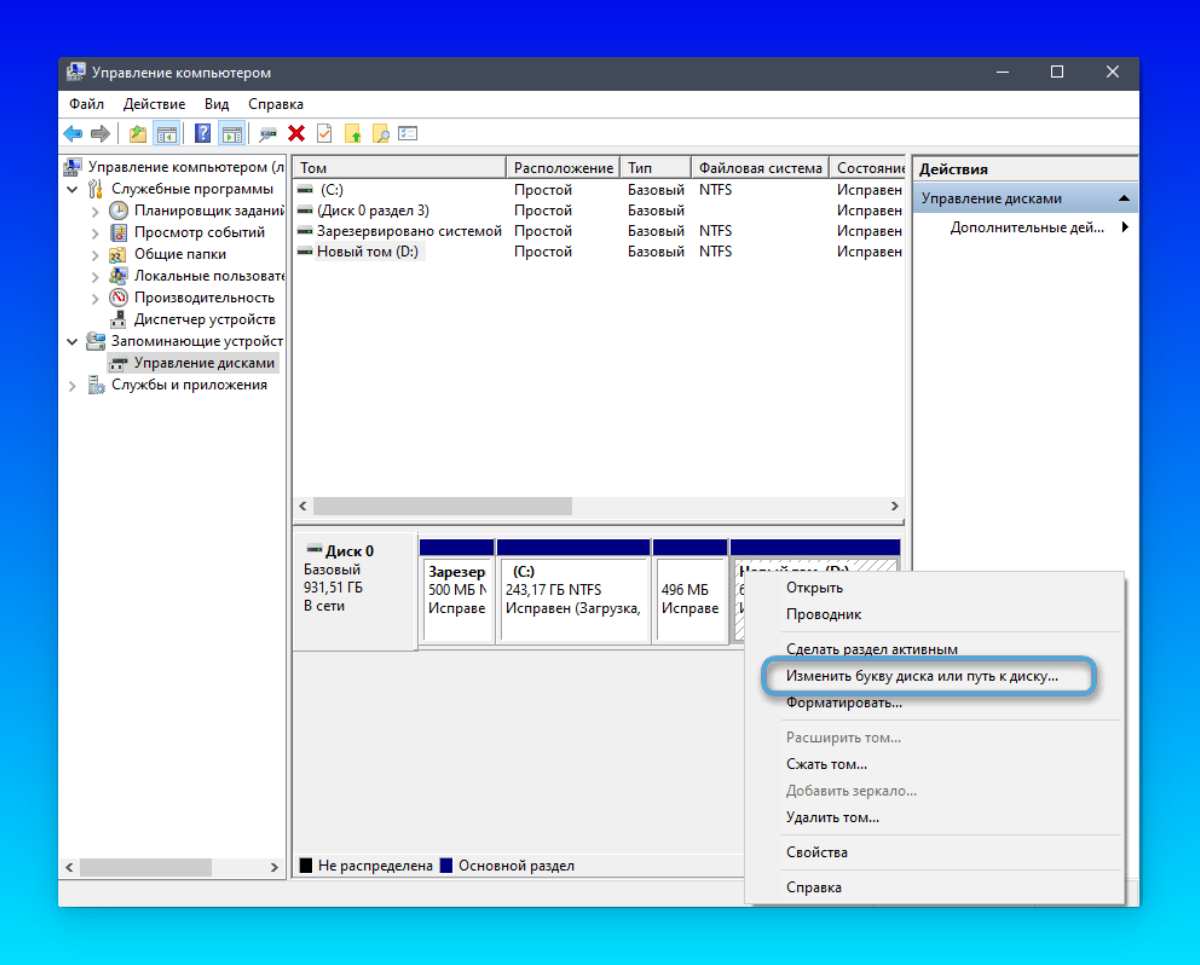The width and height of the screenshot is (1200, 965).
Task: Click the Файловая система column header
Action: tap(760, 168)
